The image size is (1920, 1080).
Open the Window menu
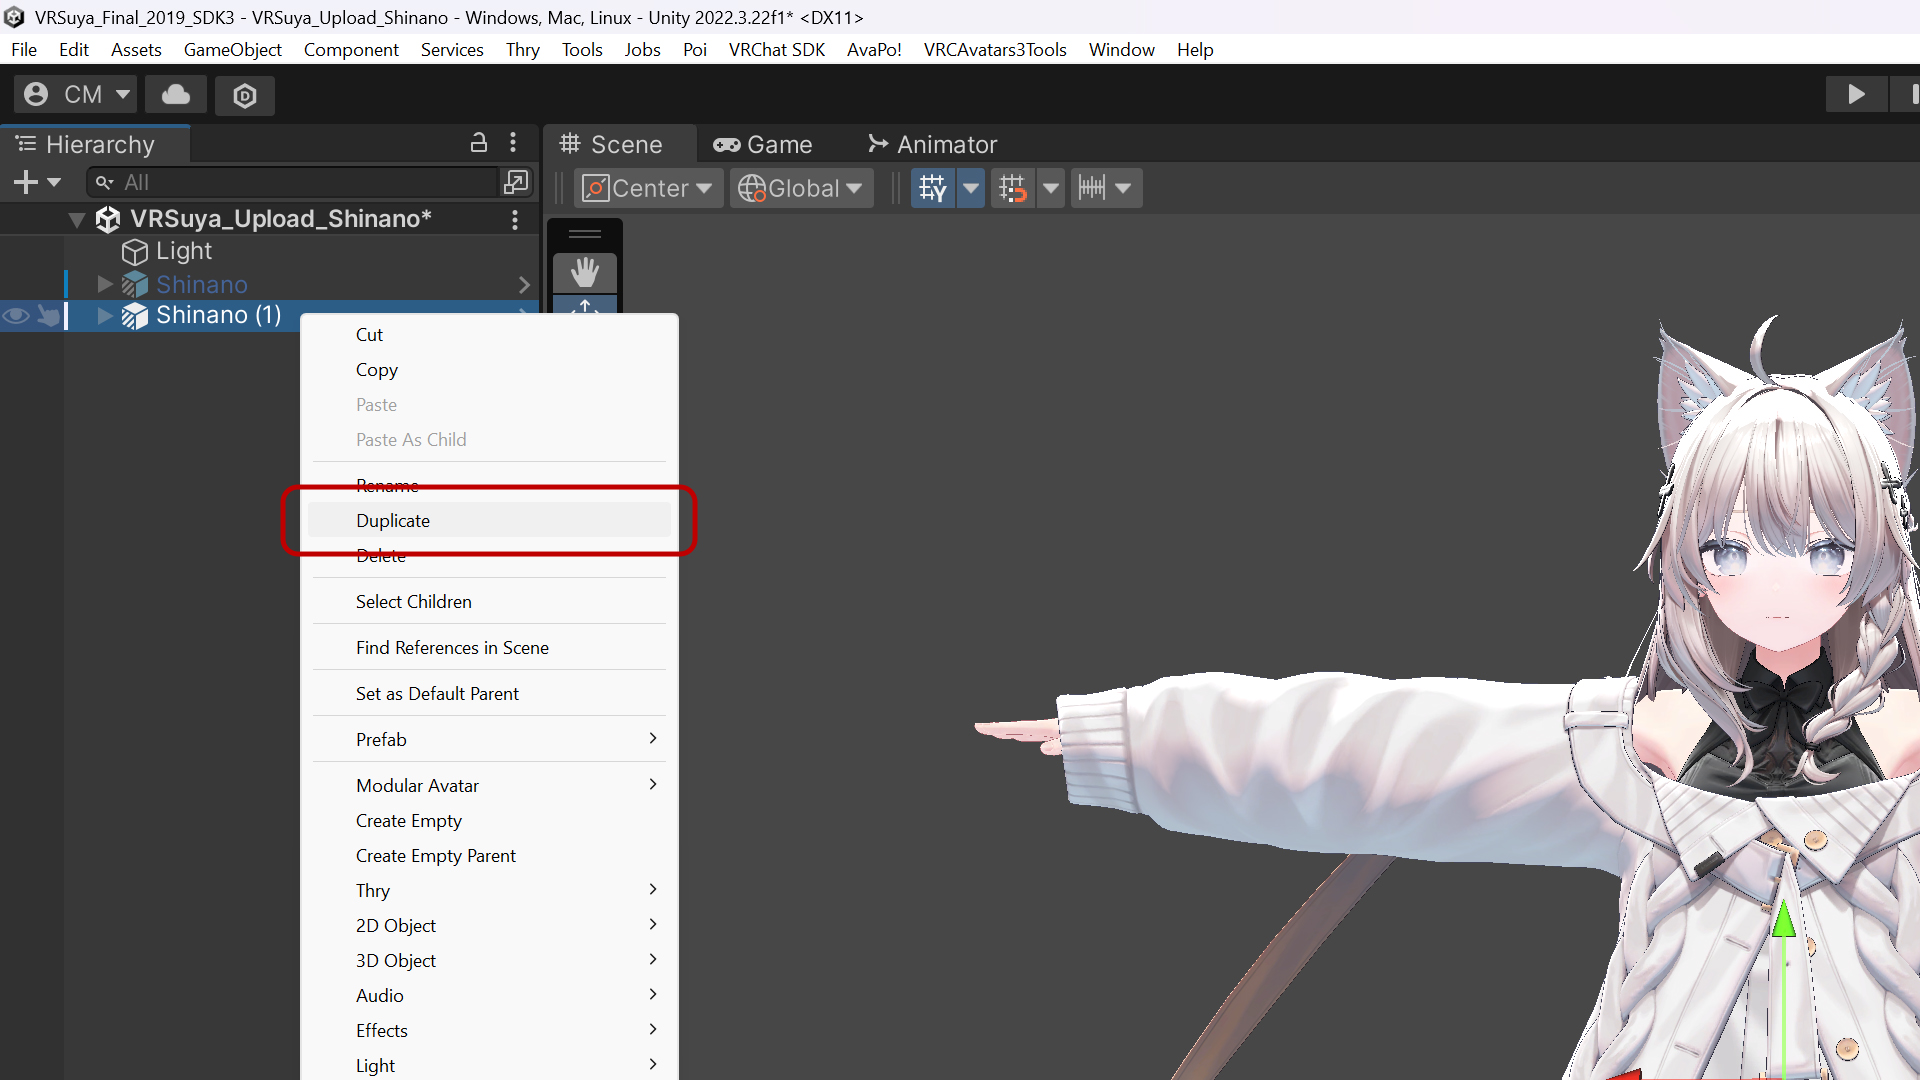tap(1121, 50)
